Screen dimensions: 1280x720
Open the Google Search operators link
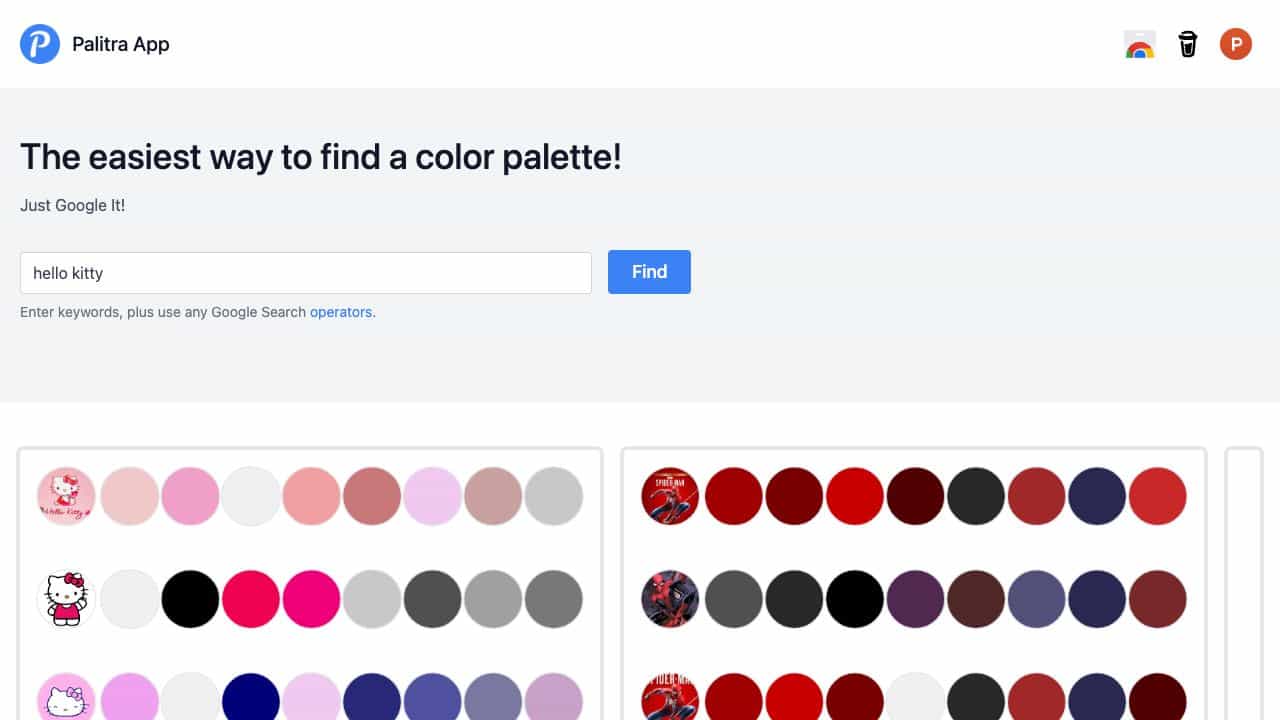click(341, 312)
